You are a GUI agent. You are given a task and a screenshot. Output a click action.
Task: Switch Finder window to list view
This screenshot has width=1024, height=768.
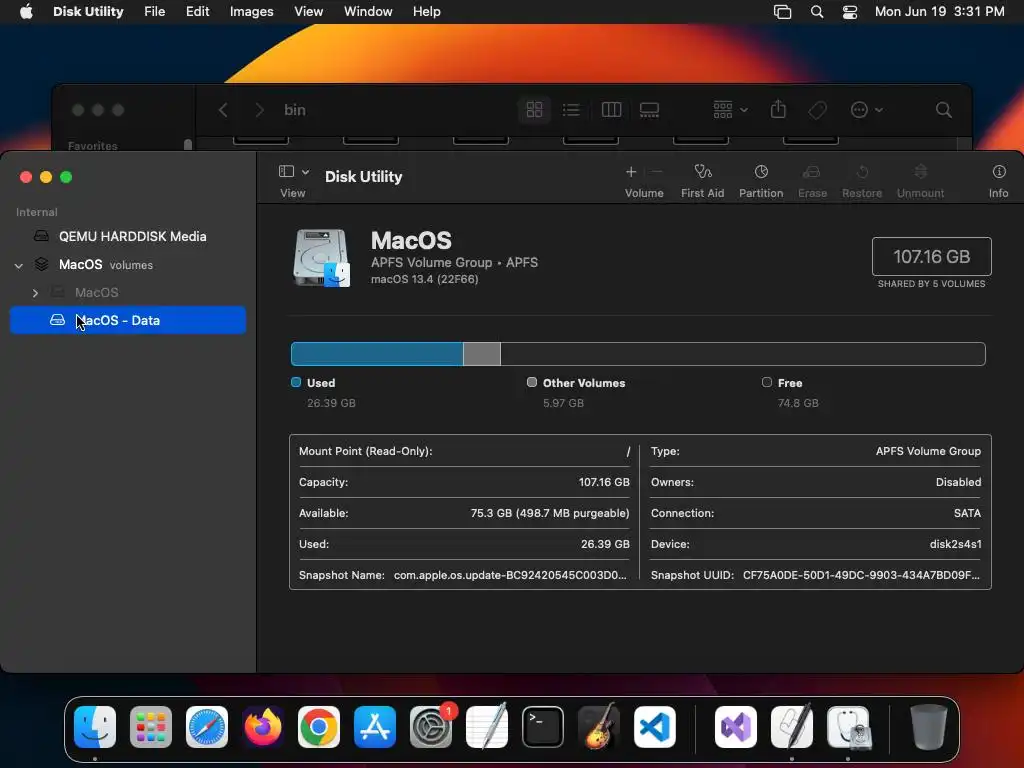tap(571, 110)
